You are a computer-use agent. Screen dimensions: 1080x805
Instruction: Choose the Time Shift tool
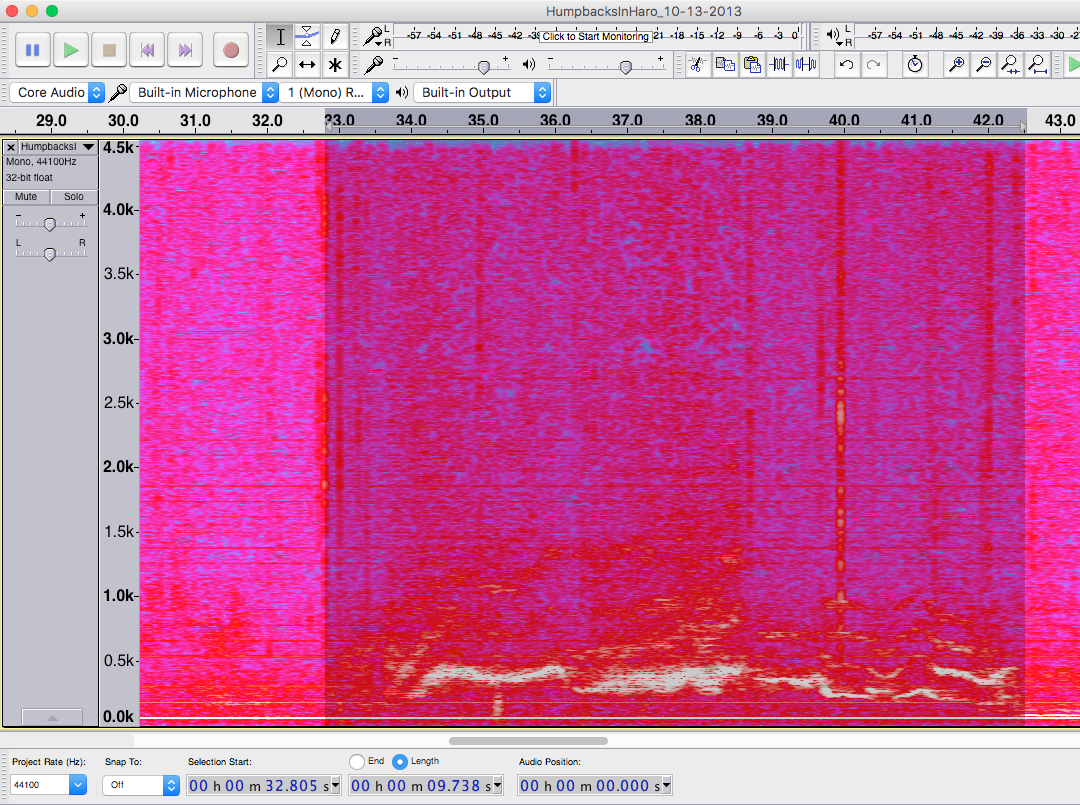click(x=307, y=65)
